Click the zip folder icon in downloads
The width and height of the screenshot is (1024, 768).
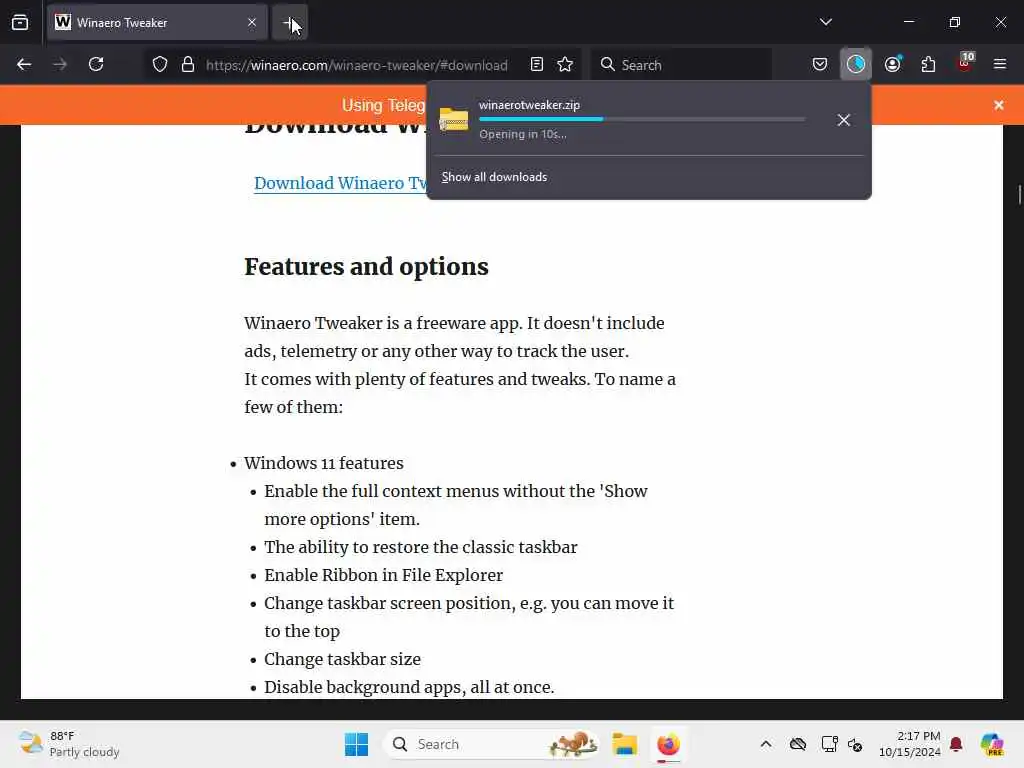454,120
